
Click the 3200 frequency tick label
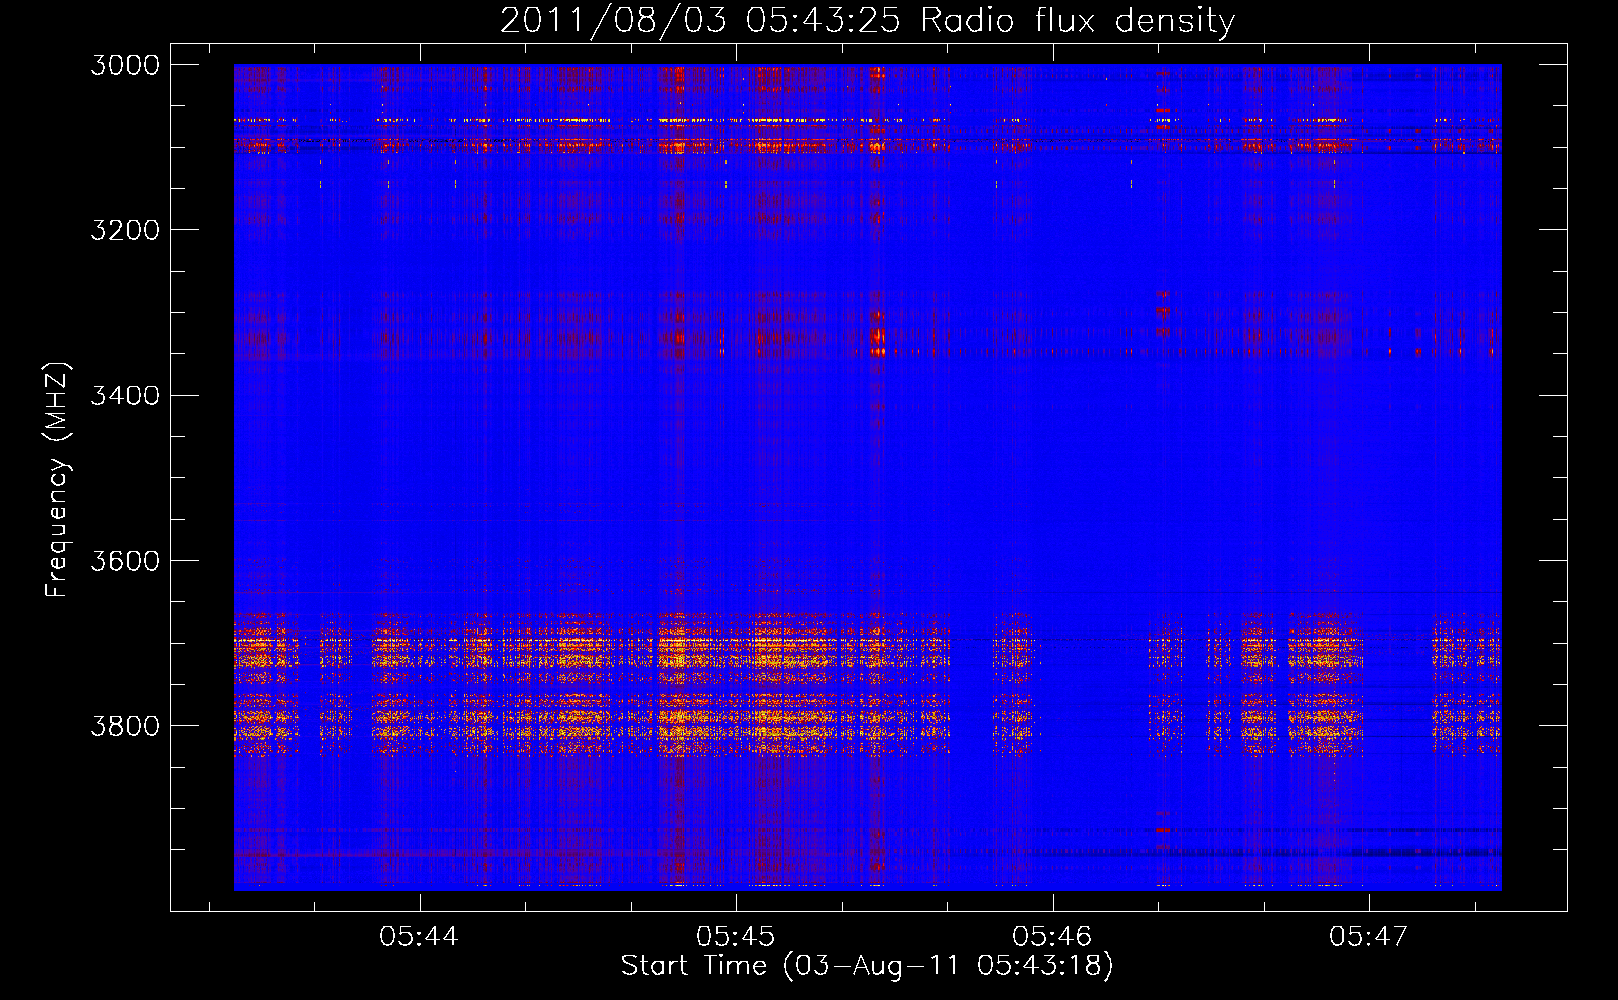125,230
